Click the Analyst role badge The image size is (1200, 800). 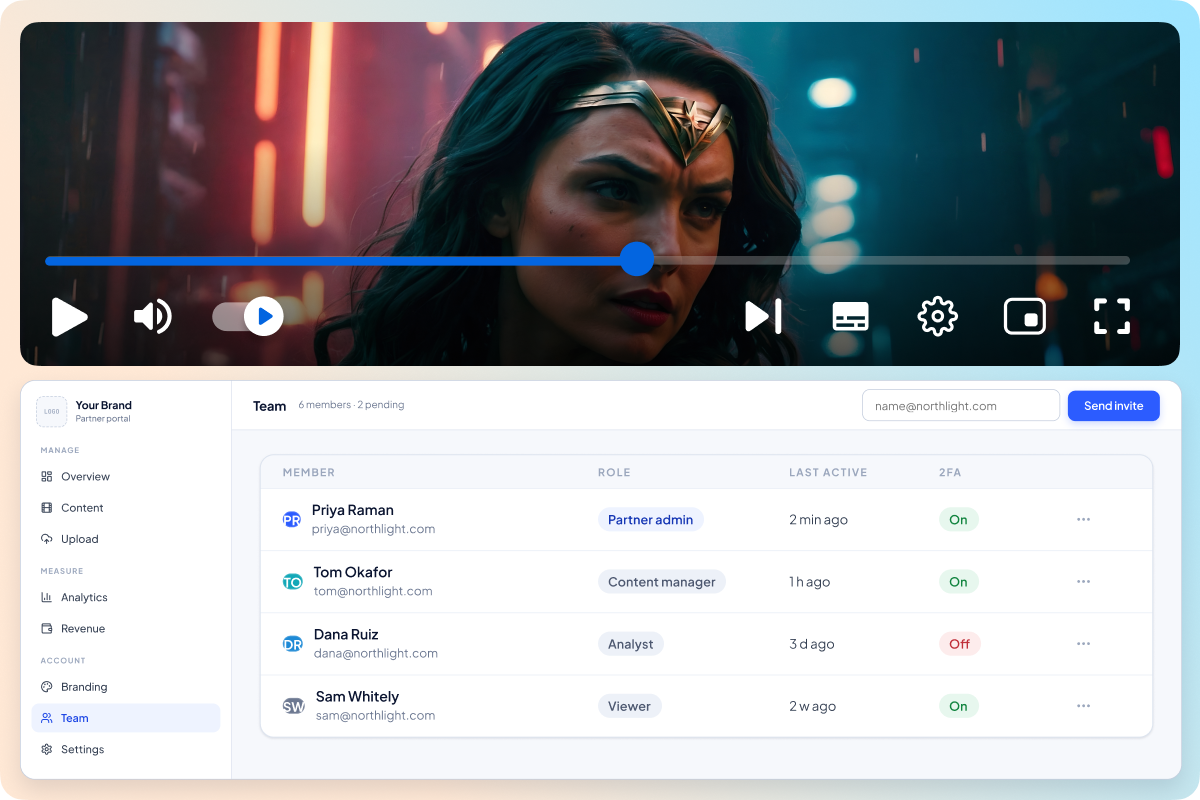click(x=631, y=644)
